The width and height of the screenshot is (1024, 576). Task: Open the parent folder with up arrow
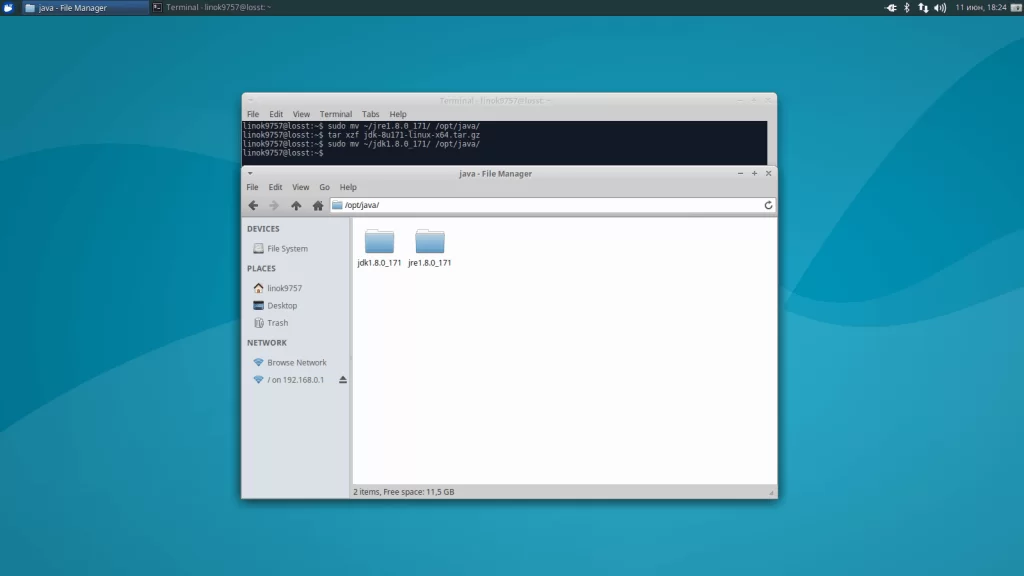(296, 205)
